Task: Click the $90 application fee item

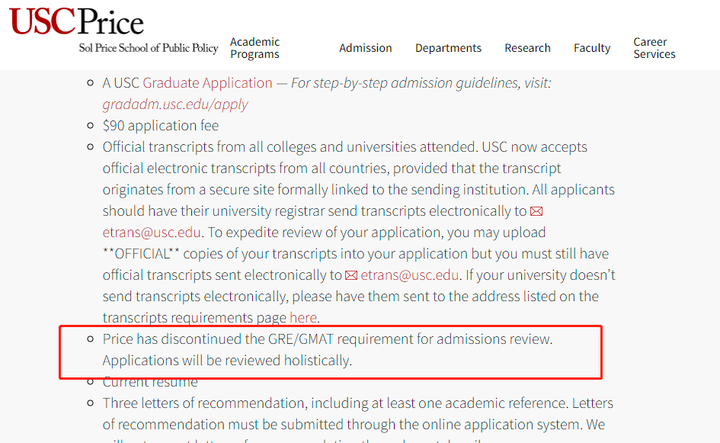Action: coord(160,125)
